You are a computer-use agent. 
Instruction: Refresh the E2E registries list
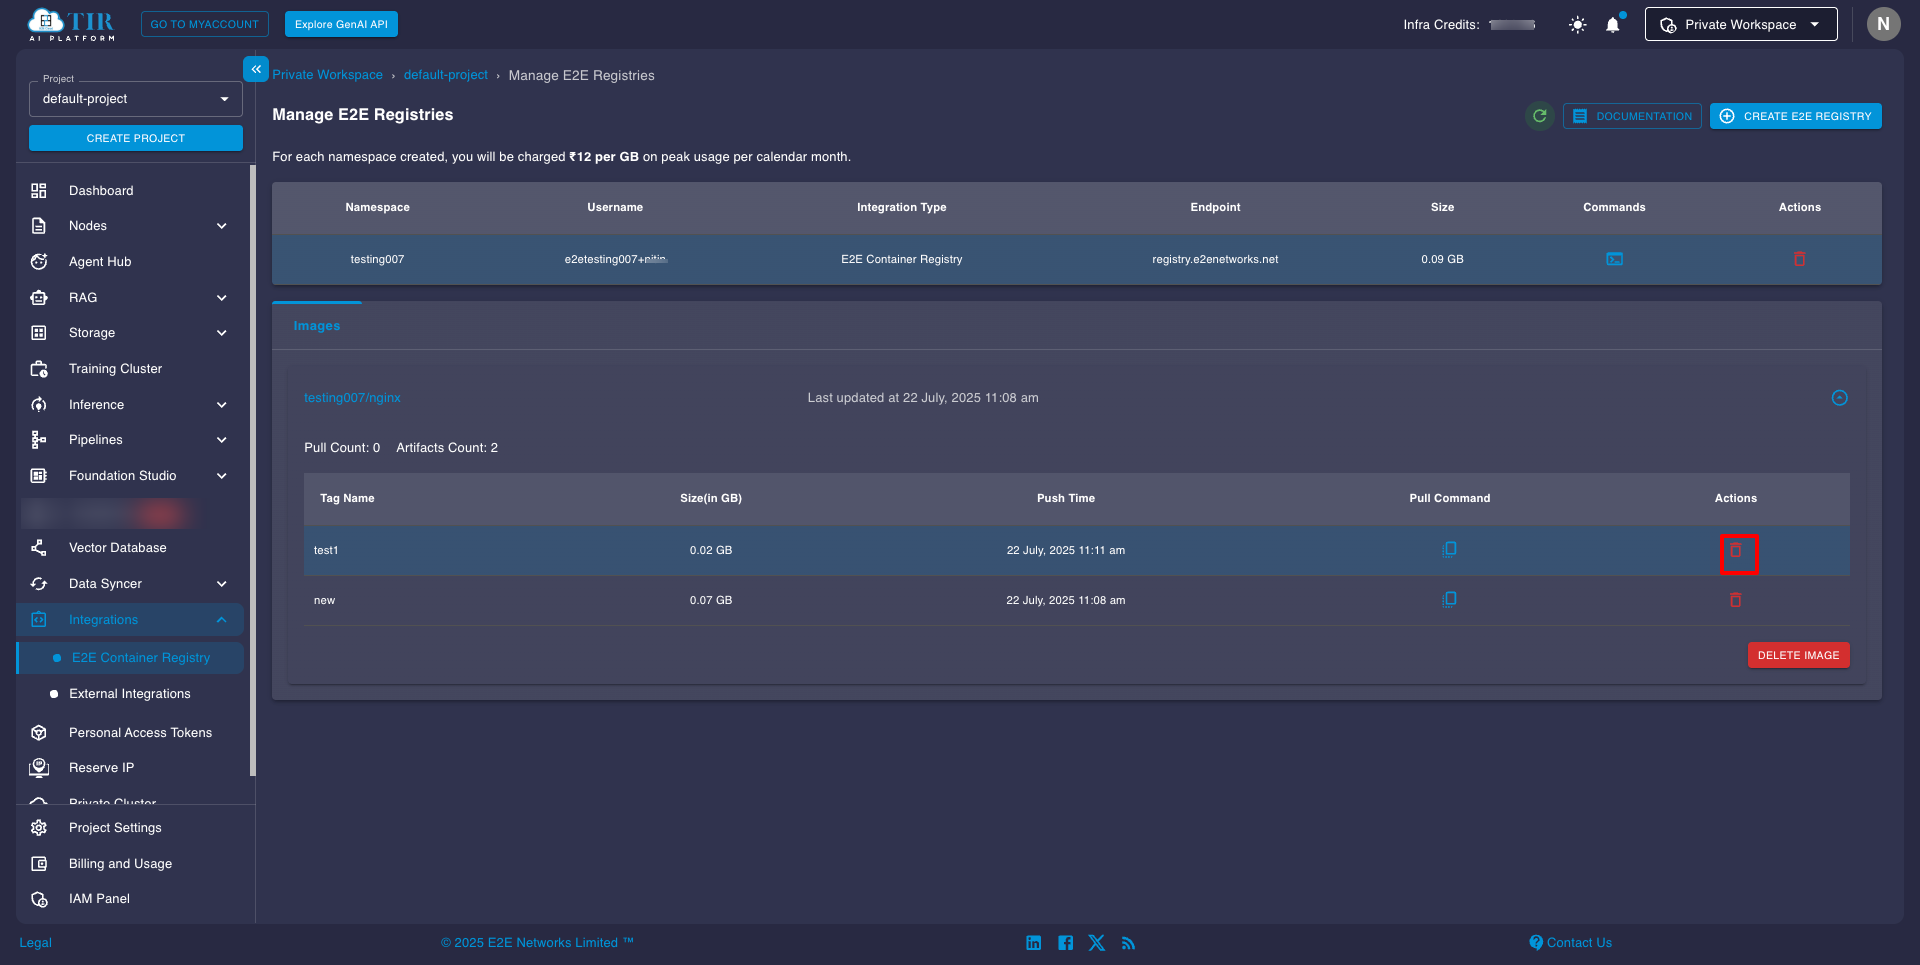(1539, 116)
